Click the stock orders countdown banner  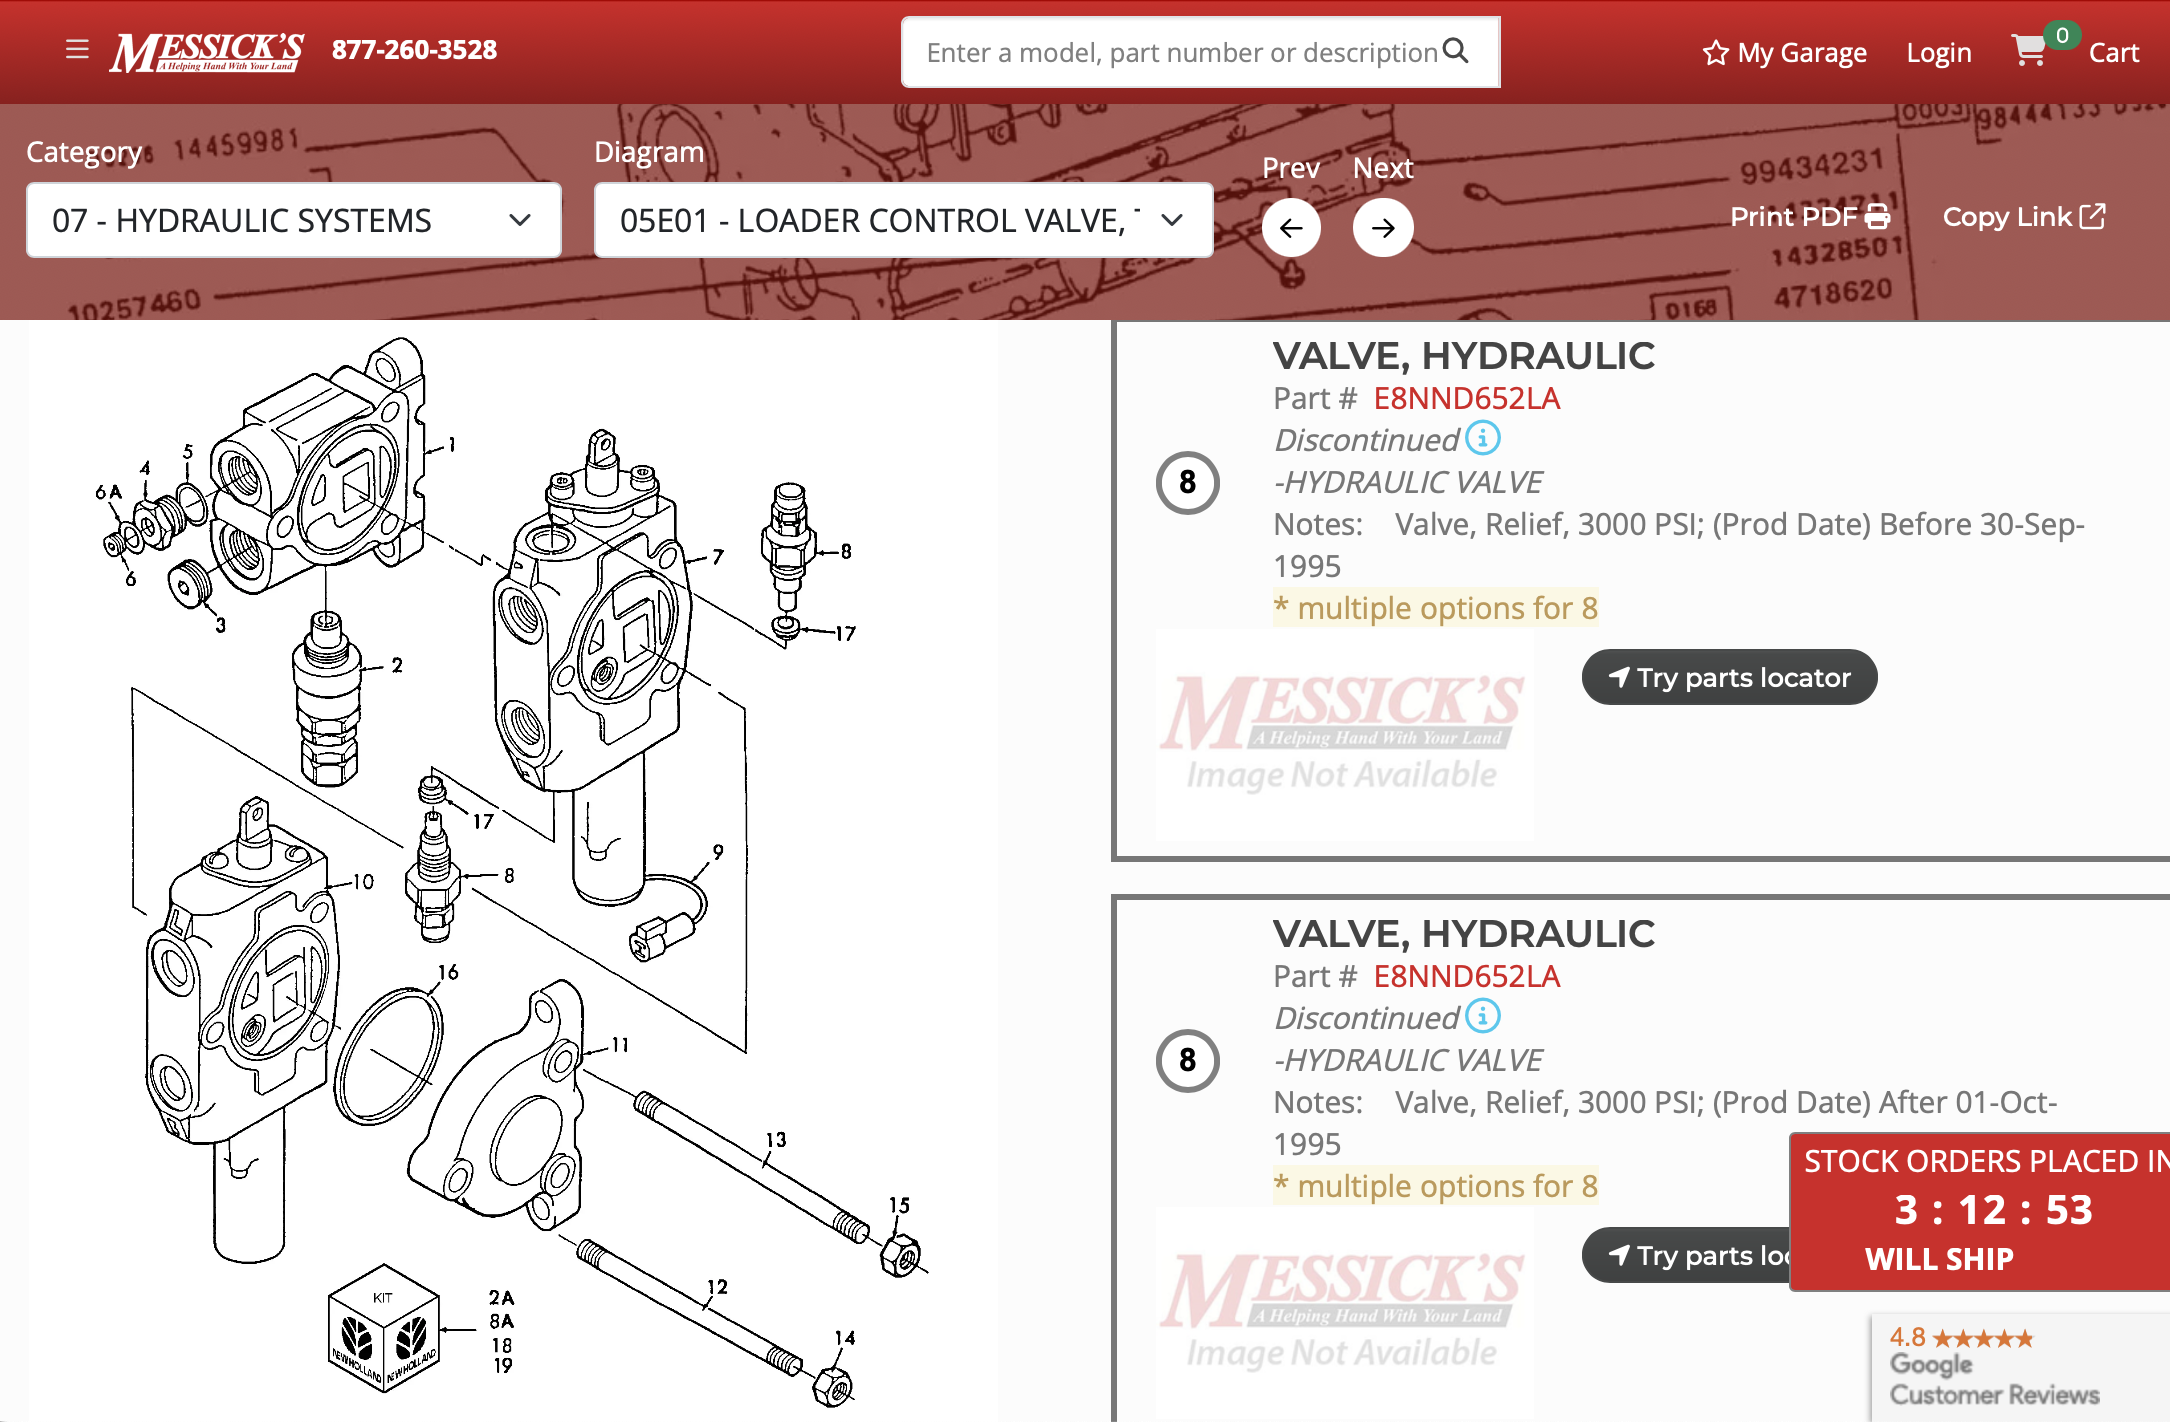[x=1979, y=1211]
